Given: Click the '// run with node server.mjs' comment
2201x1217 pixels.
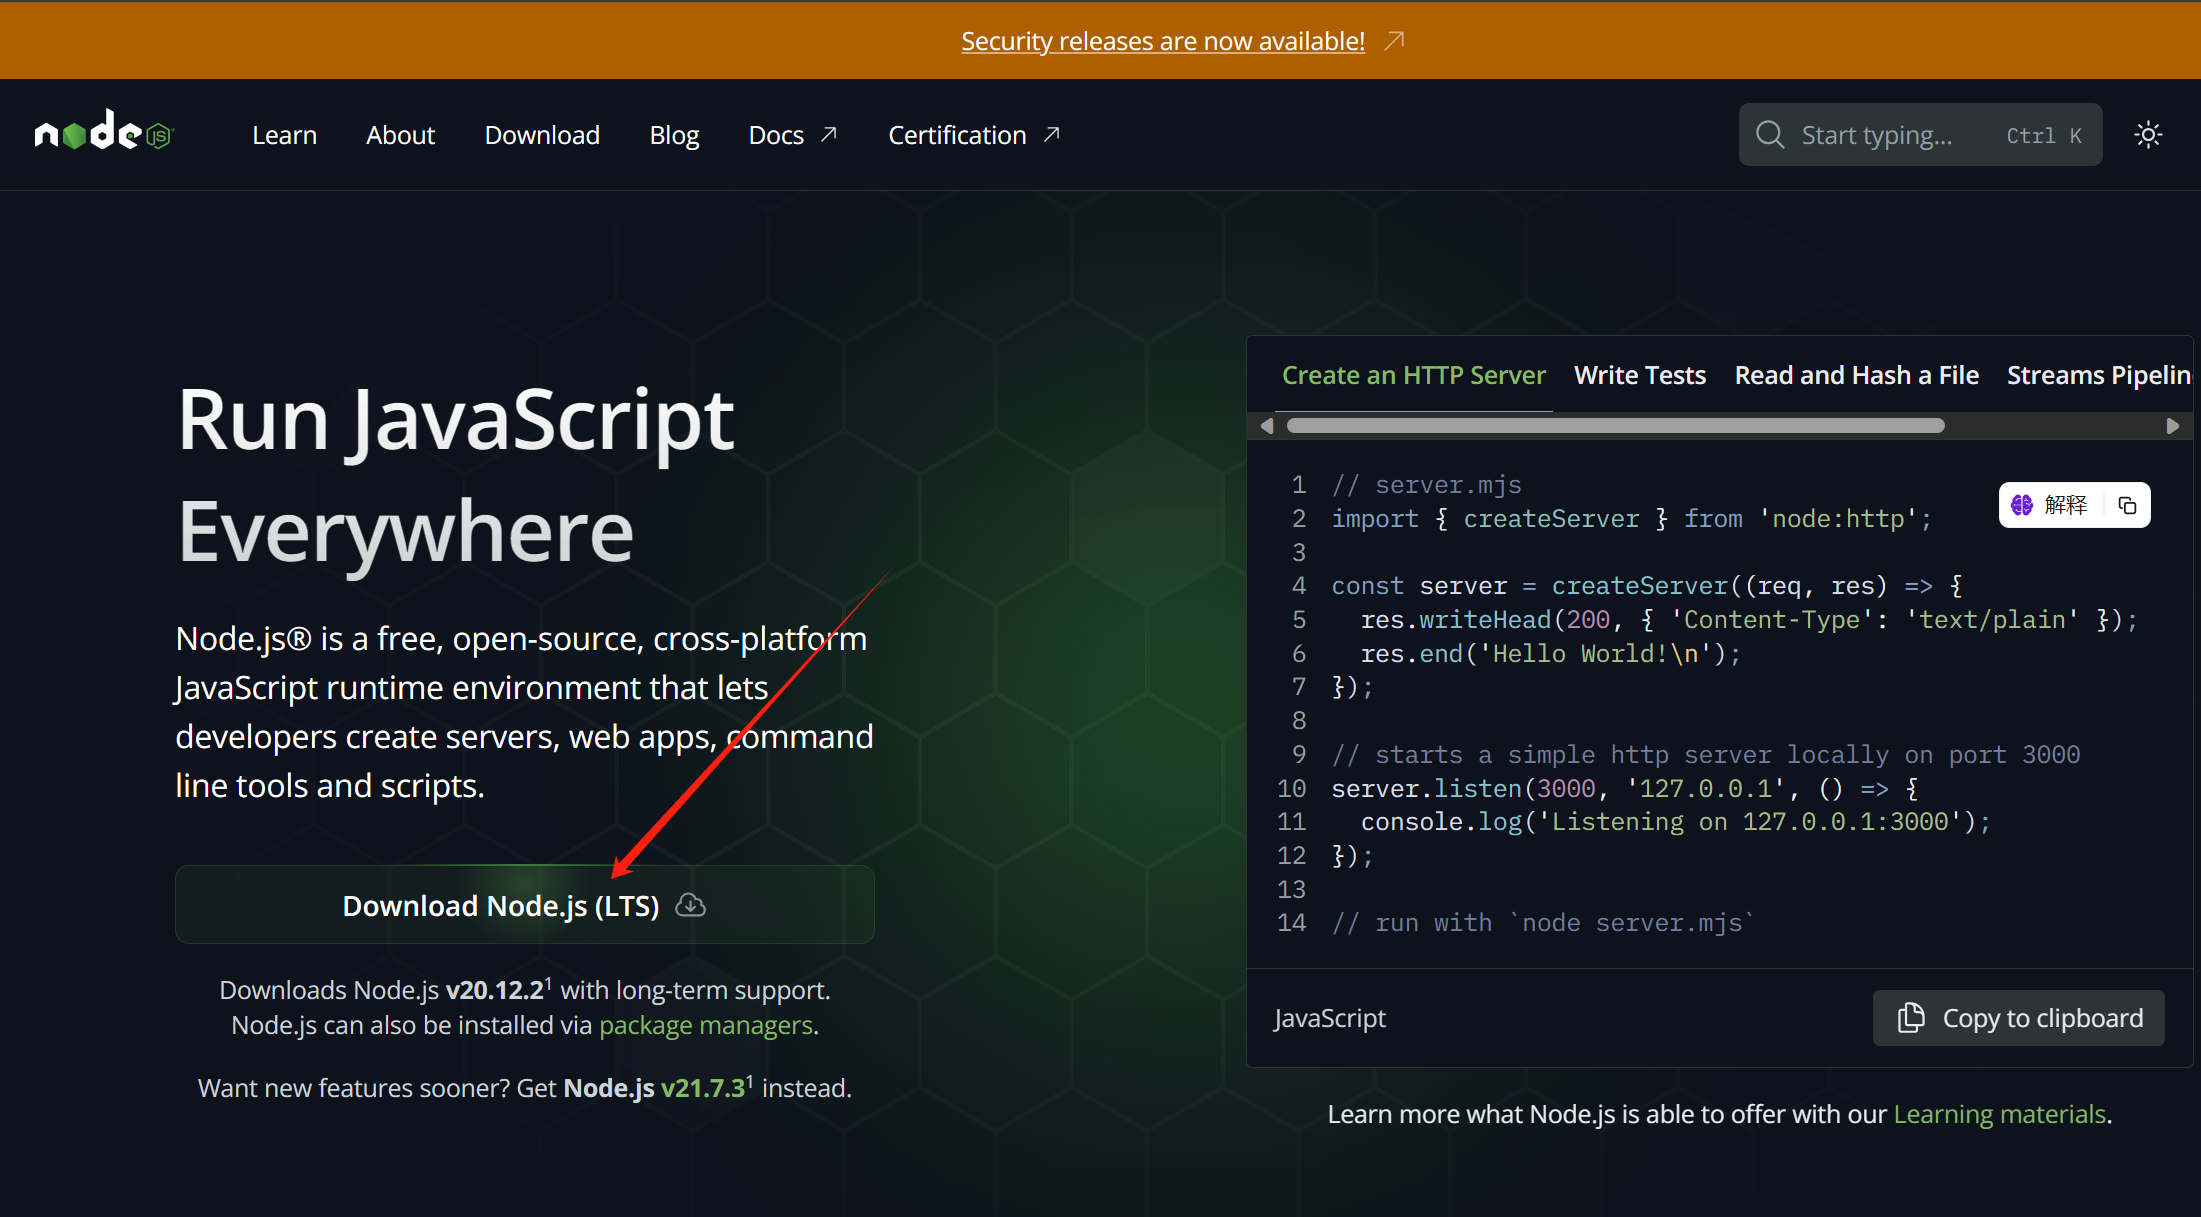Looking at the screenshot, I should pos(1543,923).
